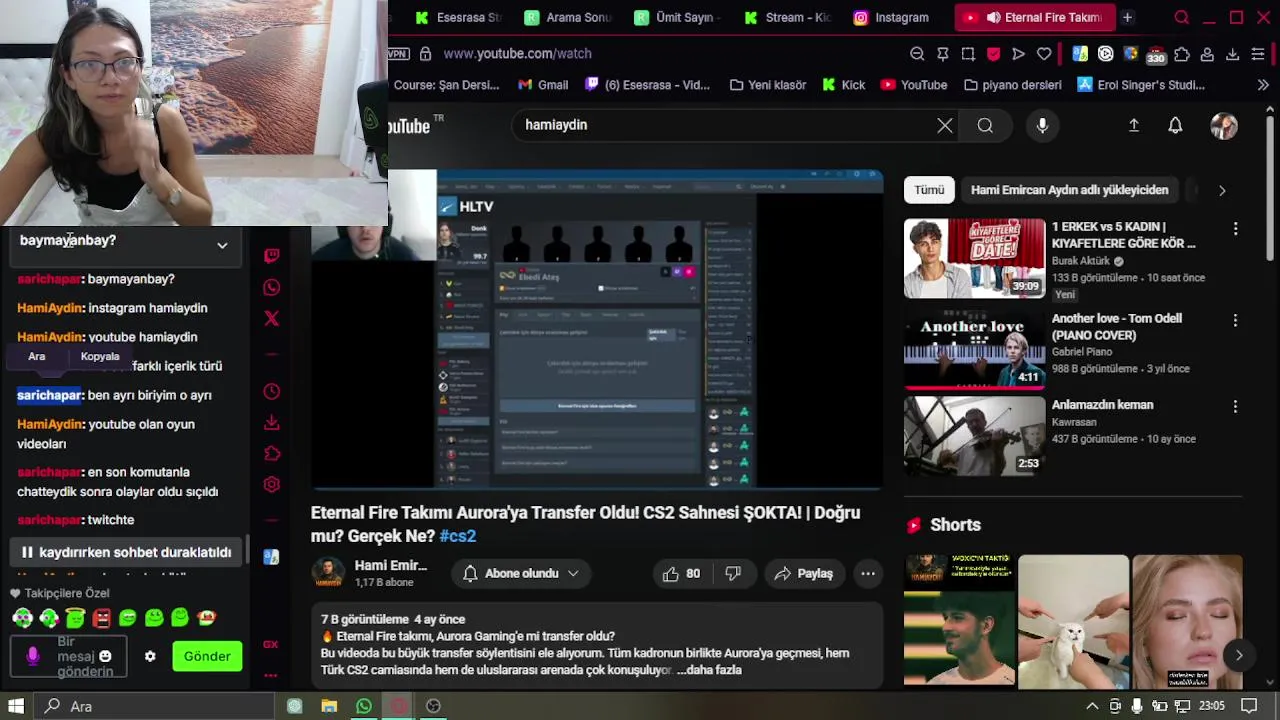
Task: Select Hami Emircan Aydın adlı yükleyiciden chip
Action: [x=1069, y=190]
